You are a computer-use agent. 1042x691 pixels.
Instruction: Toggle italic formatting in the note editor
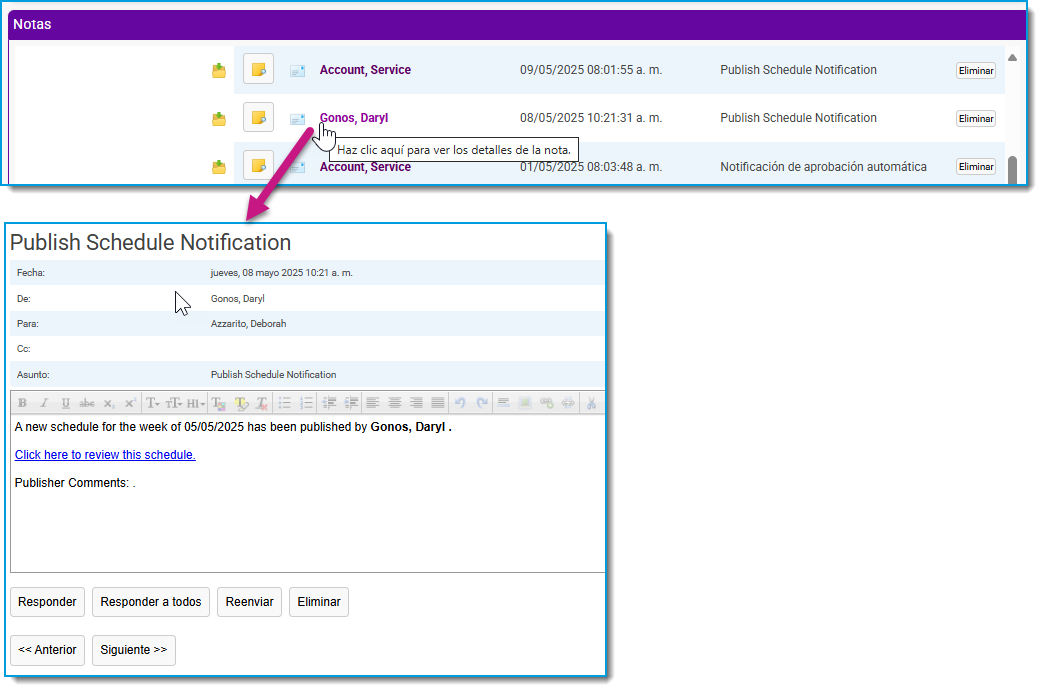[44, 403]
